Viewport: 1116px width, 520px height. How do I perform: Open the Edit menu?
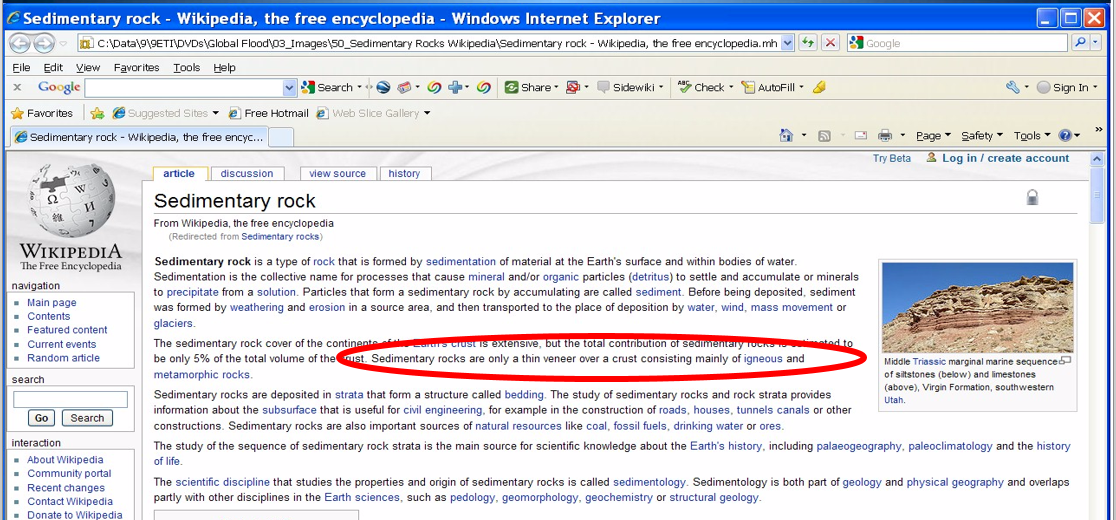[x=53, y=68]
